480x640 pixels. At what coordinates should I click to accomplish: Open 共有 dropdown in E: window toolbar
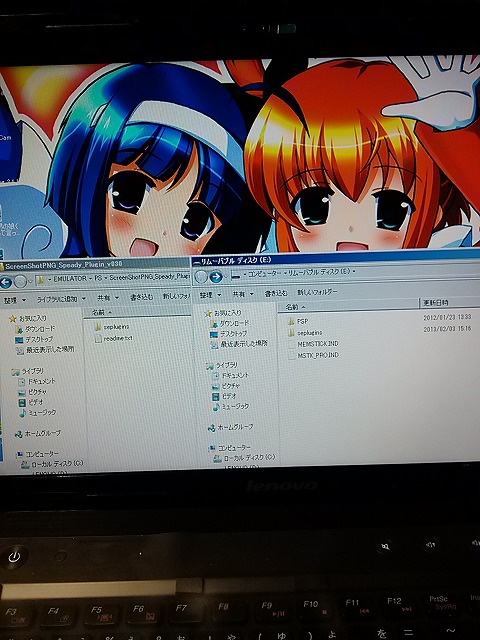pos(243,294)
